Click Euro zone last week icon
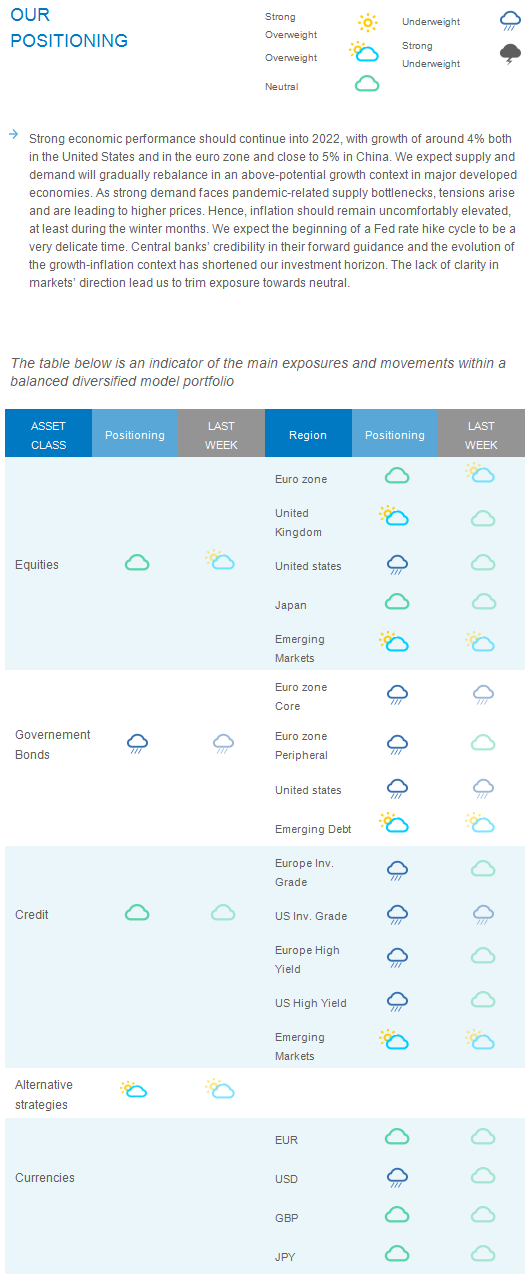This screenshot has width=532, height=1282. (481, 473)
